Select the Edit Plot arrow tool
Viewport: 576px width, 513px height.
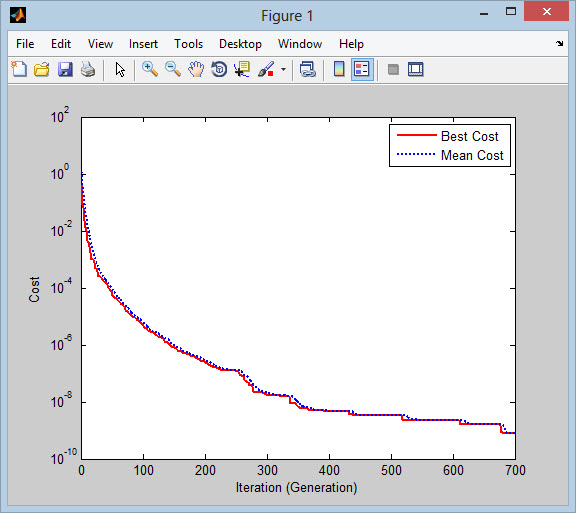click(x=120, y=69)
